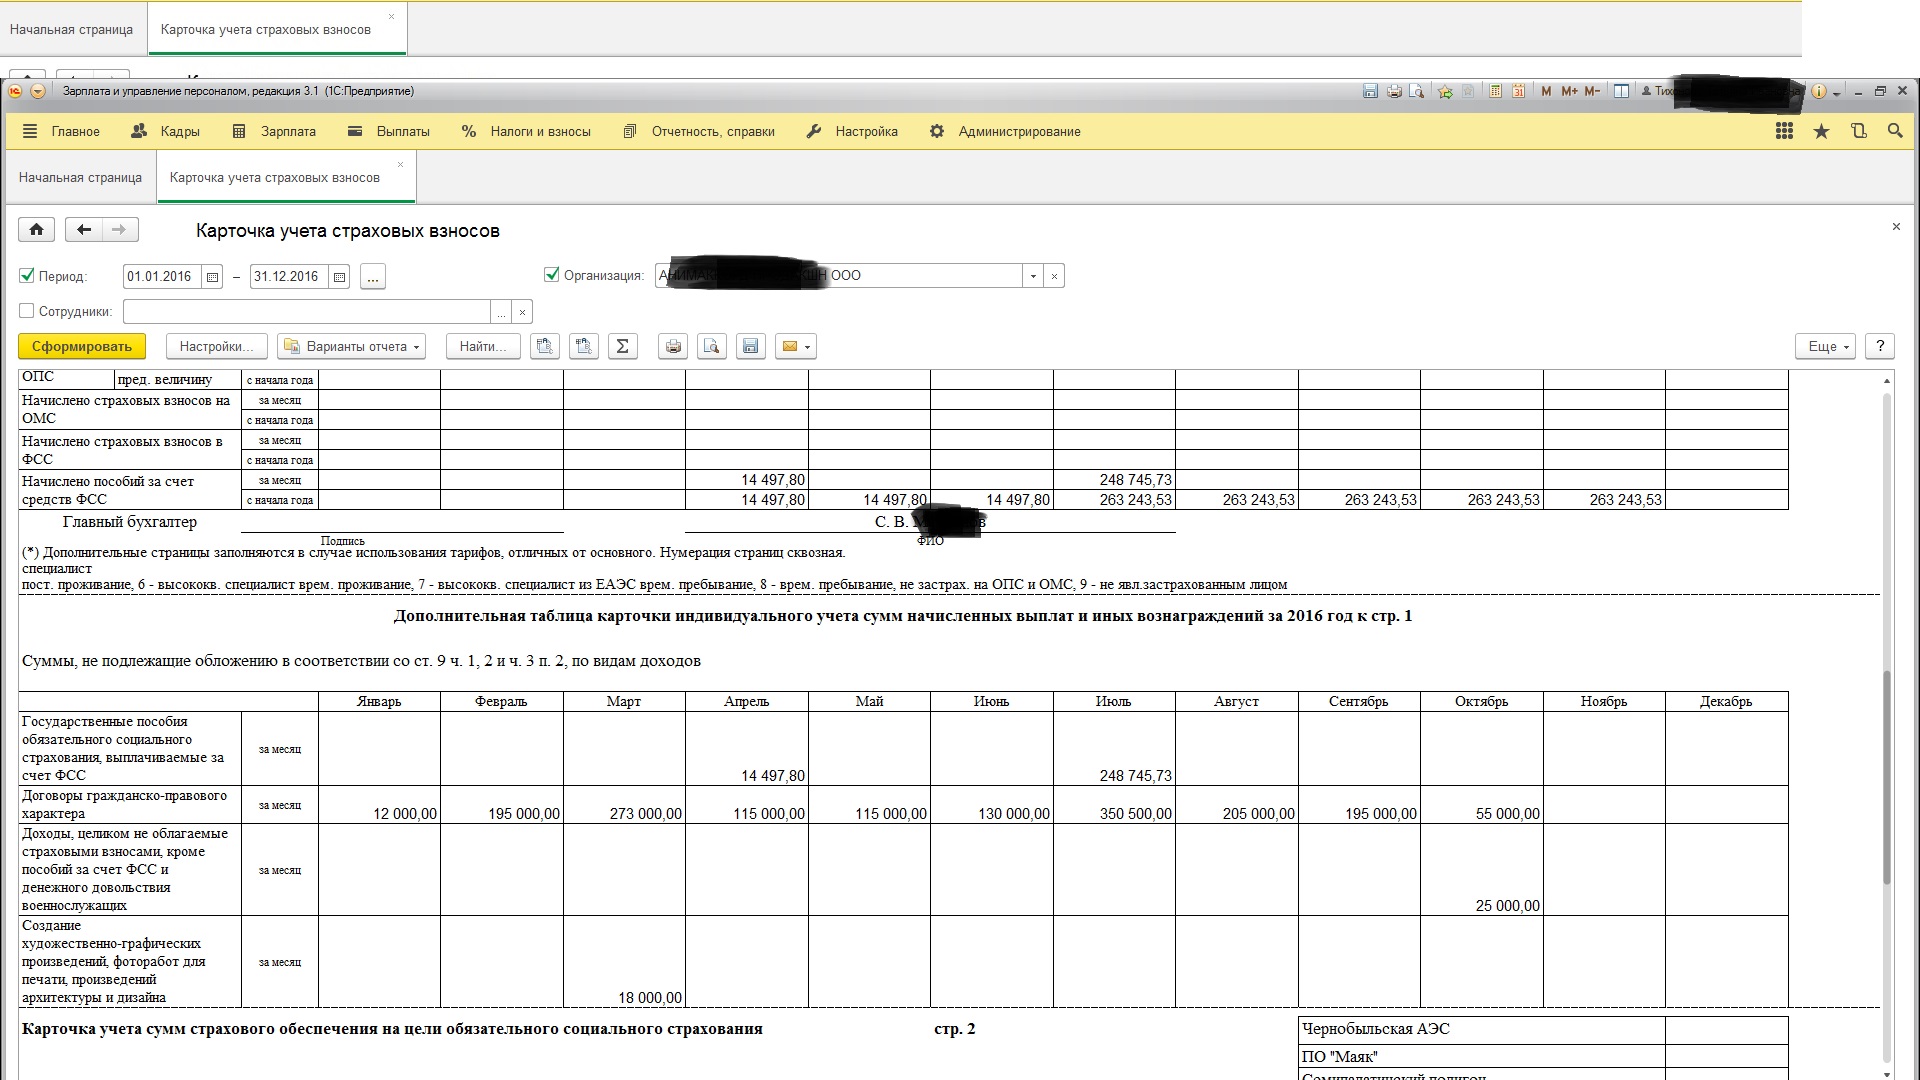Open the Администрирование menu
Viewport: 1920px width, 1080px height.
point(1005,131)
